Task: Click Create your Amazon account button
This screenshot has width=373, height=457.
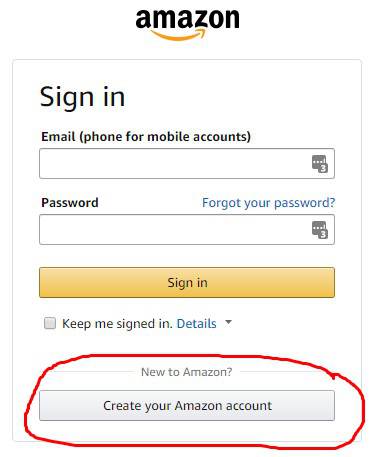Action: [187, 406]
